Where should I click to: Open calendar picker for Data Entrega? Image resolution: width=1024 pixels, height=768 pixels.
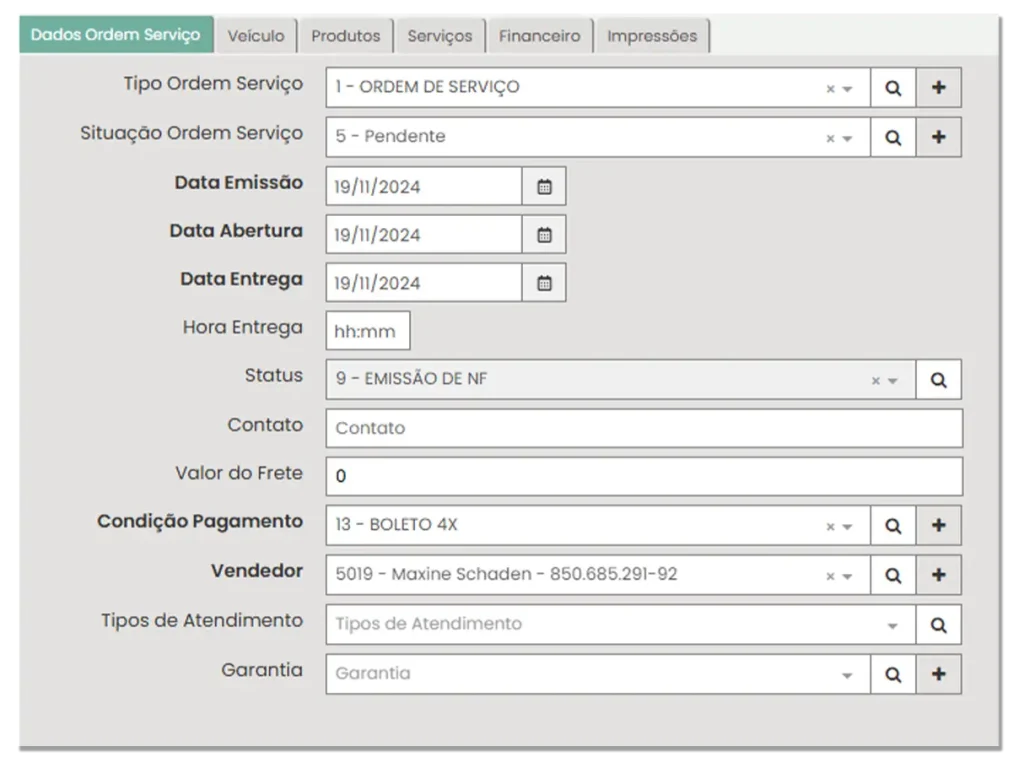pos(544,283)
